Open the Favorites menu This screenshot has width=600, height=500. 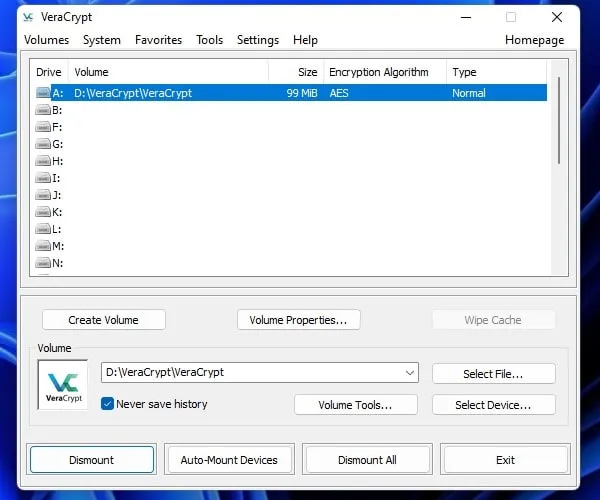(x=158, y=40)
